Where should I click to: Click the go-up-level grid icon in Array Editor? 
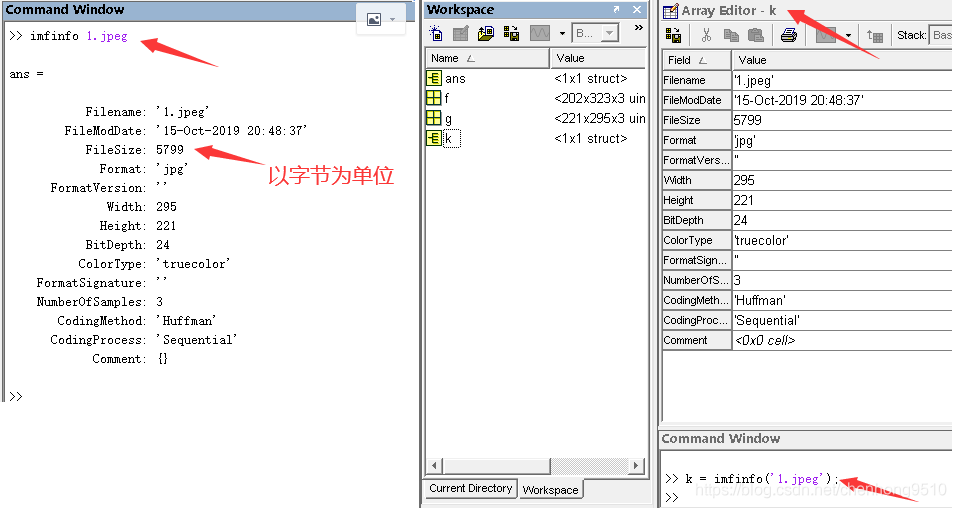[x=875, y=36]
